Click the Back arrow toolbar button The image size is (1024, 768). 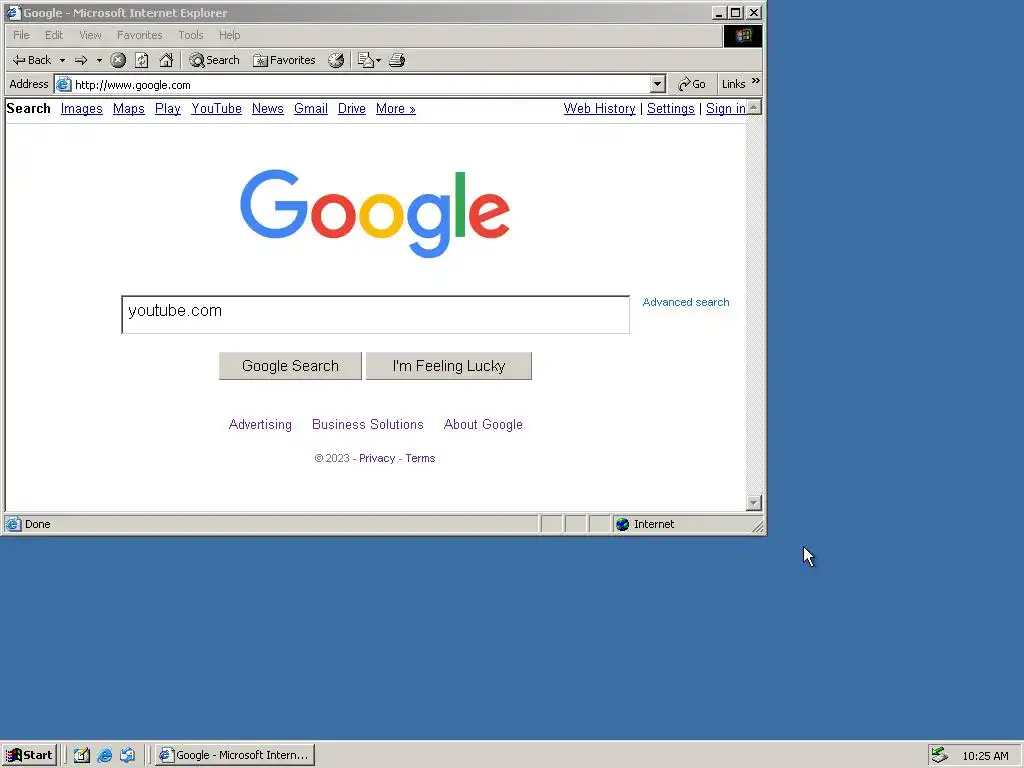pos(31,60)
